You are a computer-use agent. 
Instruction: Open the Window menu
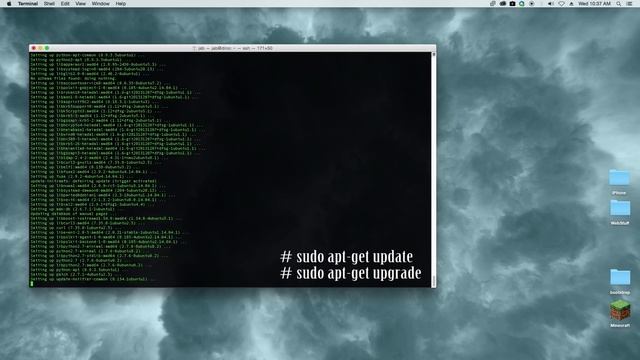(100, 4)
